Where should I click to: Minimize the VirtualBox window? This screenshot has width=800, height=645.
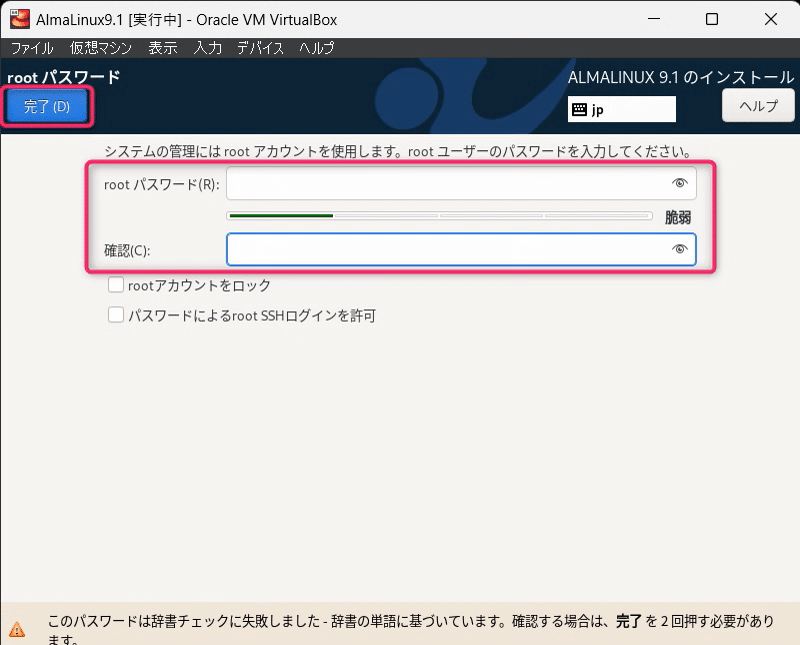(x=654, y=19)
